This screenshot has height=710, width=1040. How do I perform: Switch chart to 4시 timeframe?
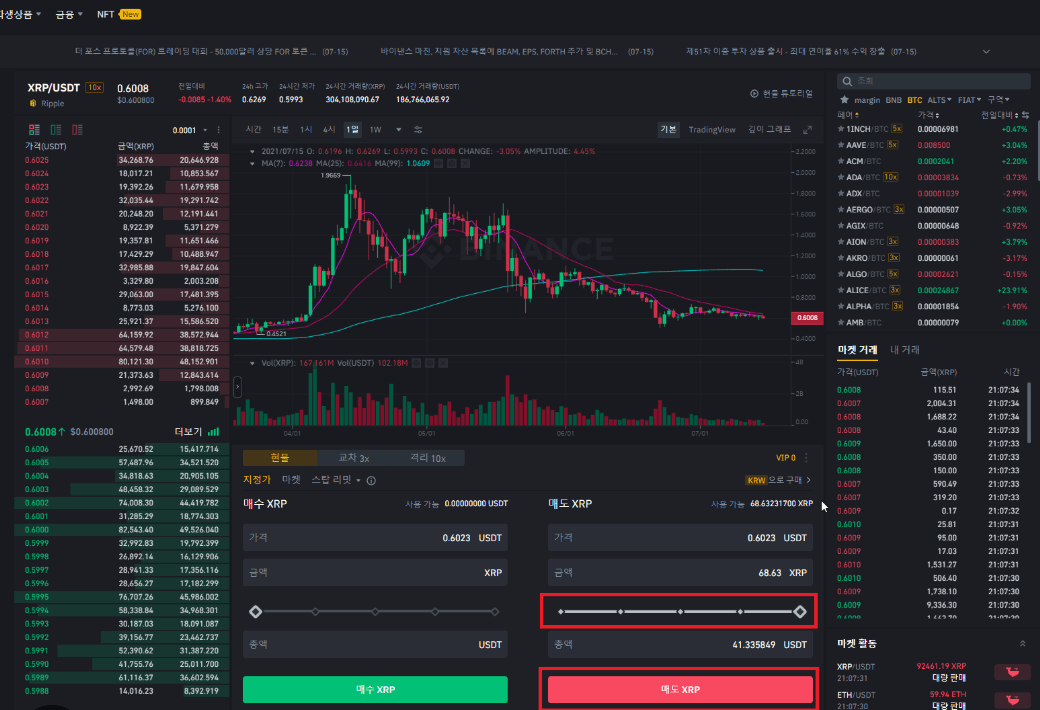(329, 129)
